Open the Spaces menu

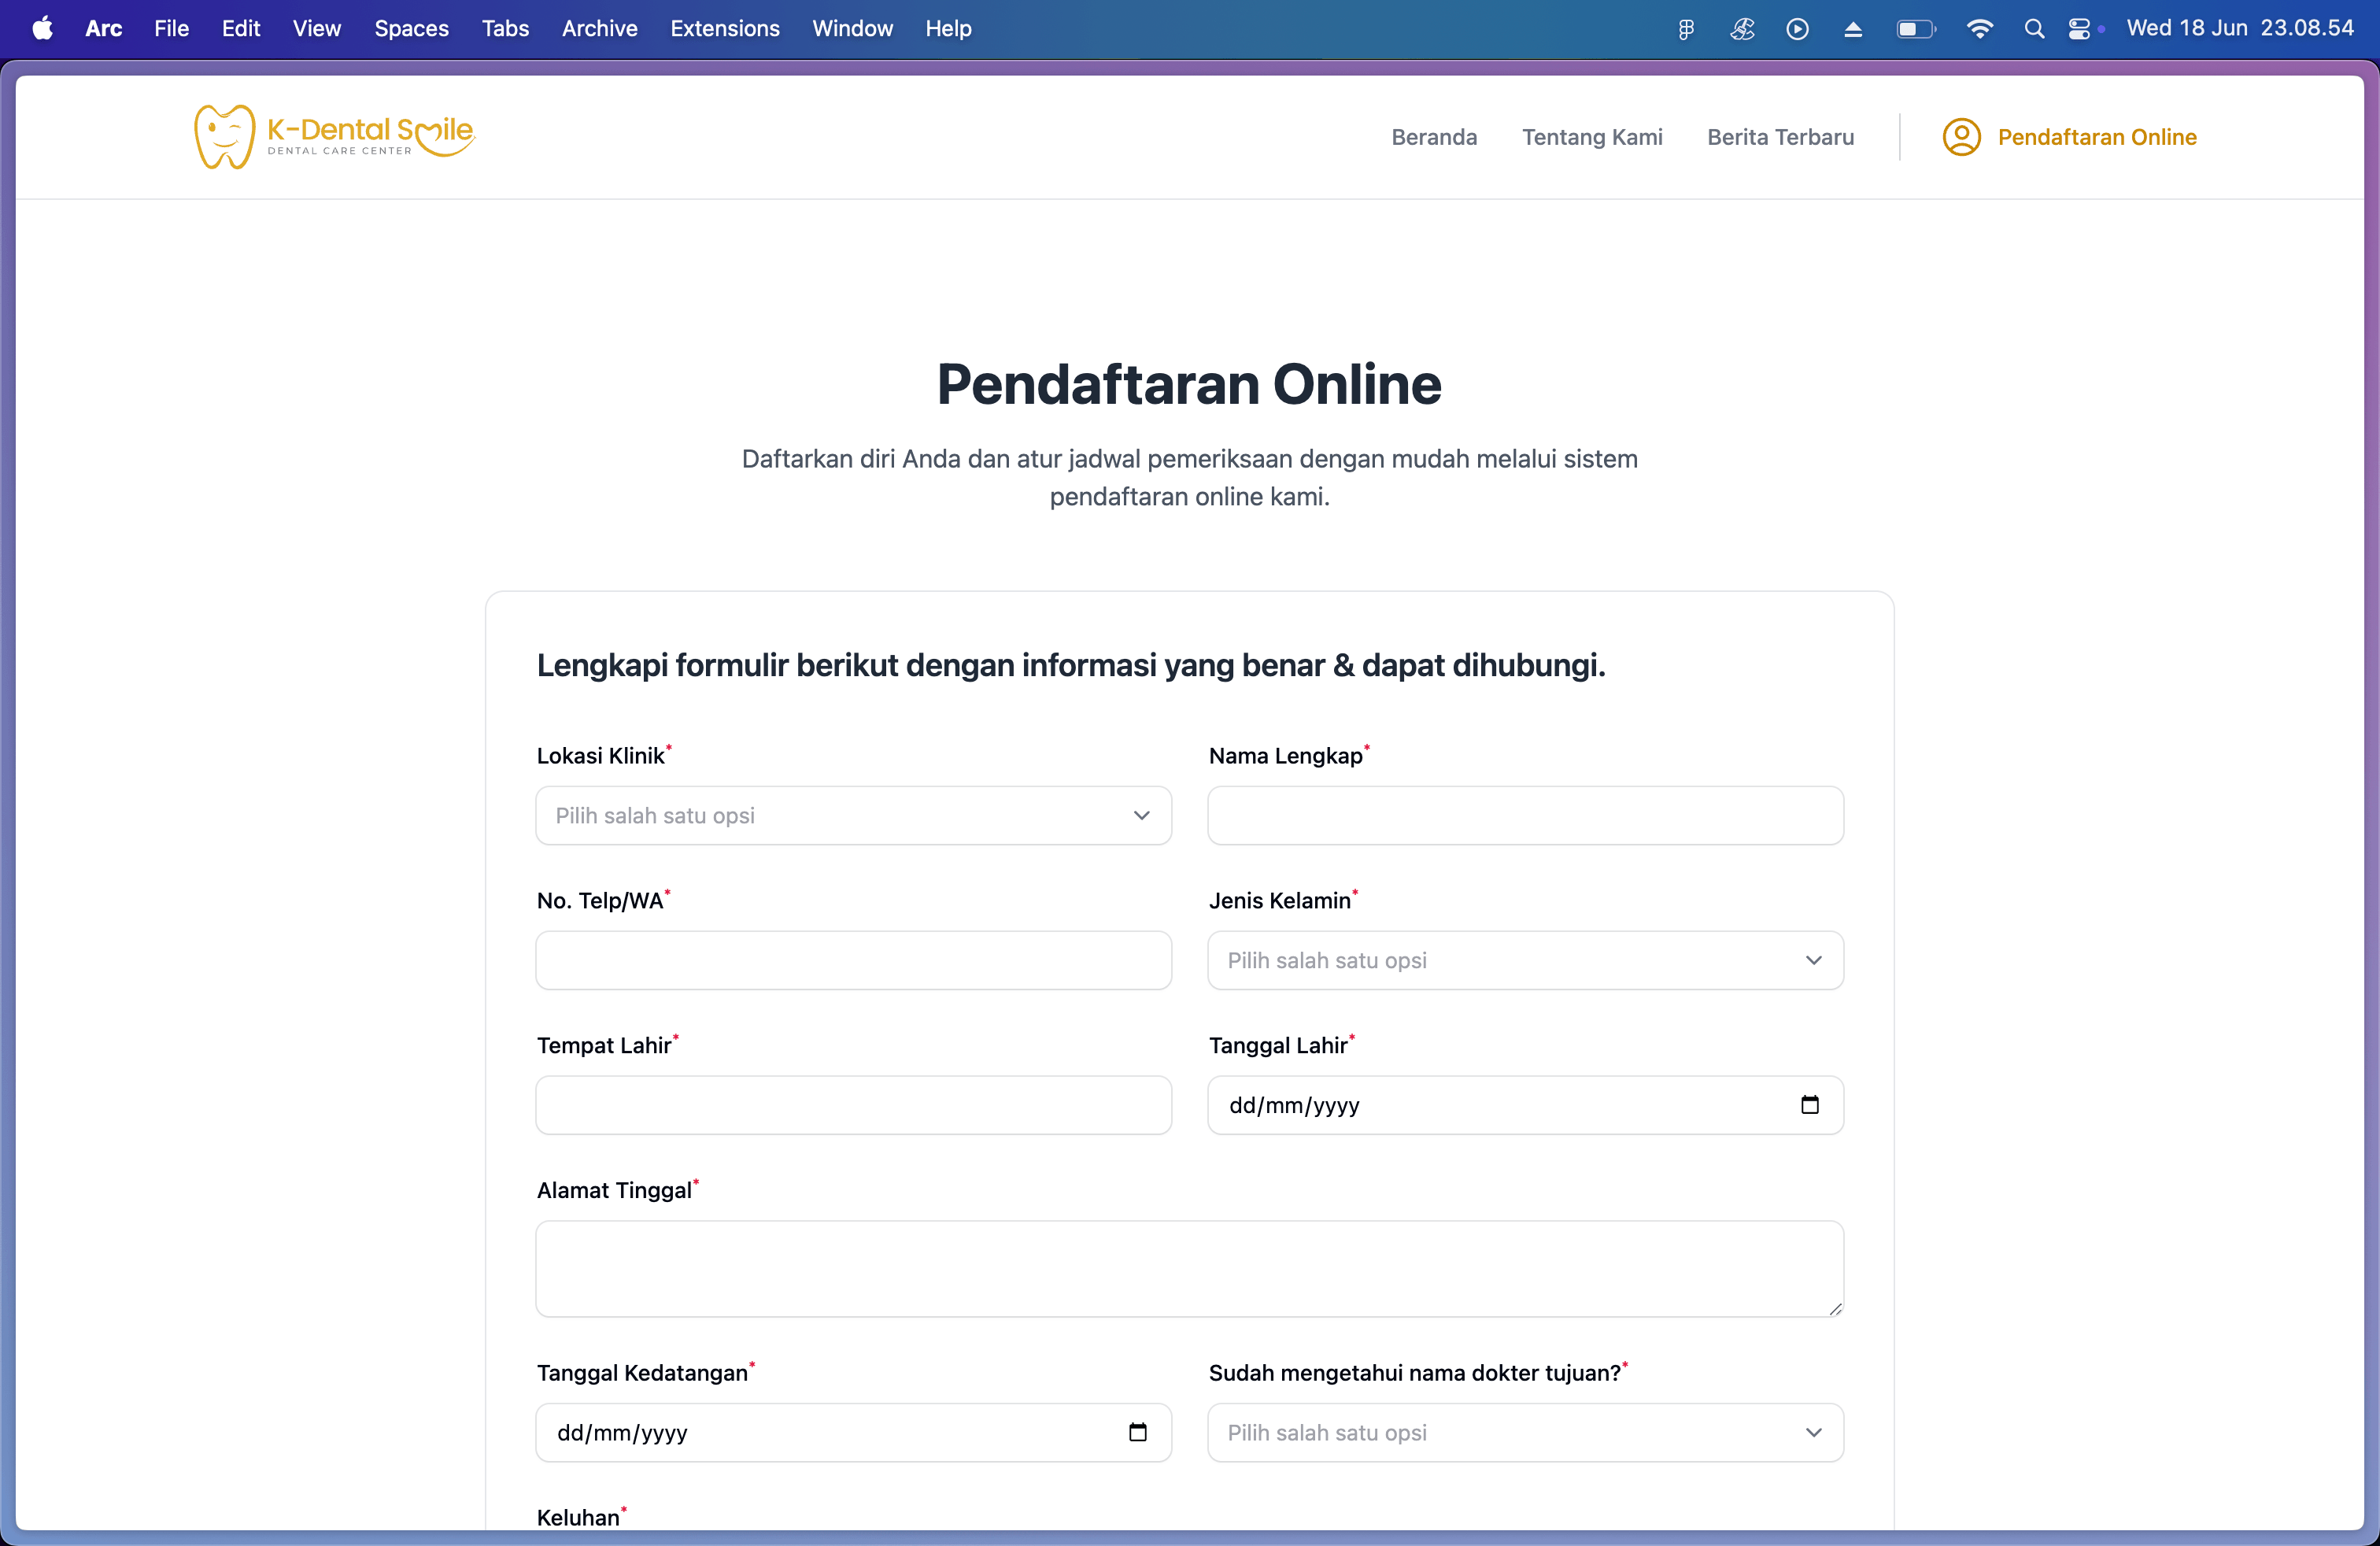[x=411, y=29]
